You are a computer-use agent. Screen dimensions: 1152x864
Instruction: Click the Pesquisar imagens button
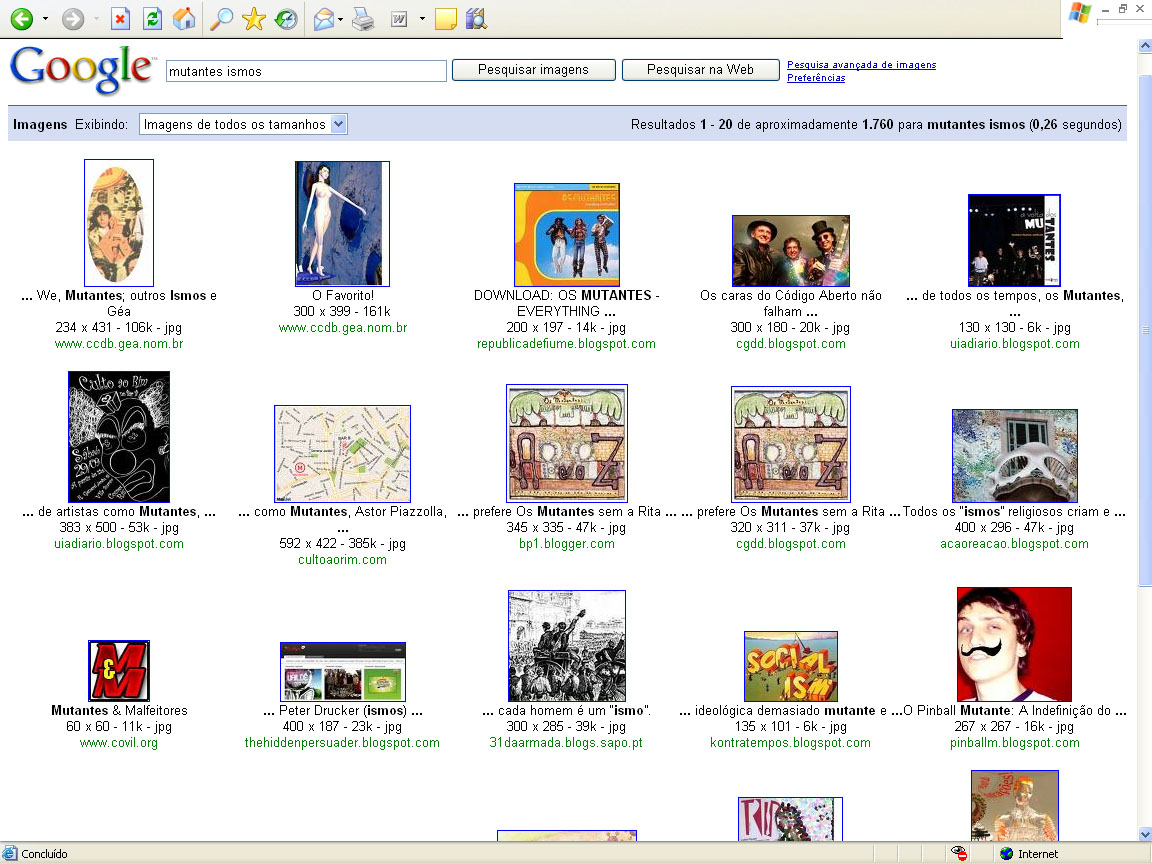(533, 70)
